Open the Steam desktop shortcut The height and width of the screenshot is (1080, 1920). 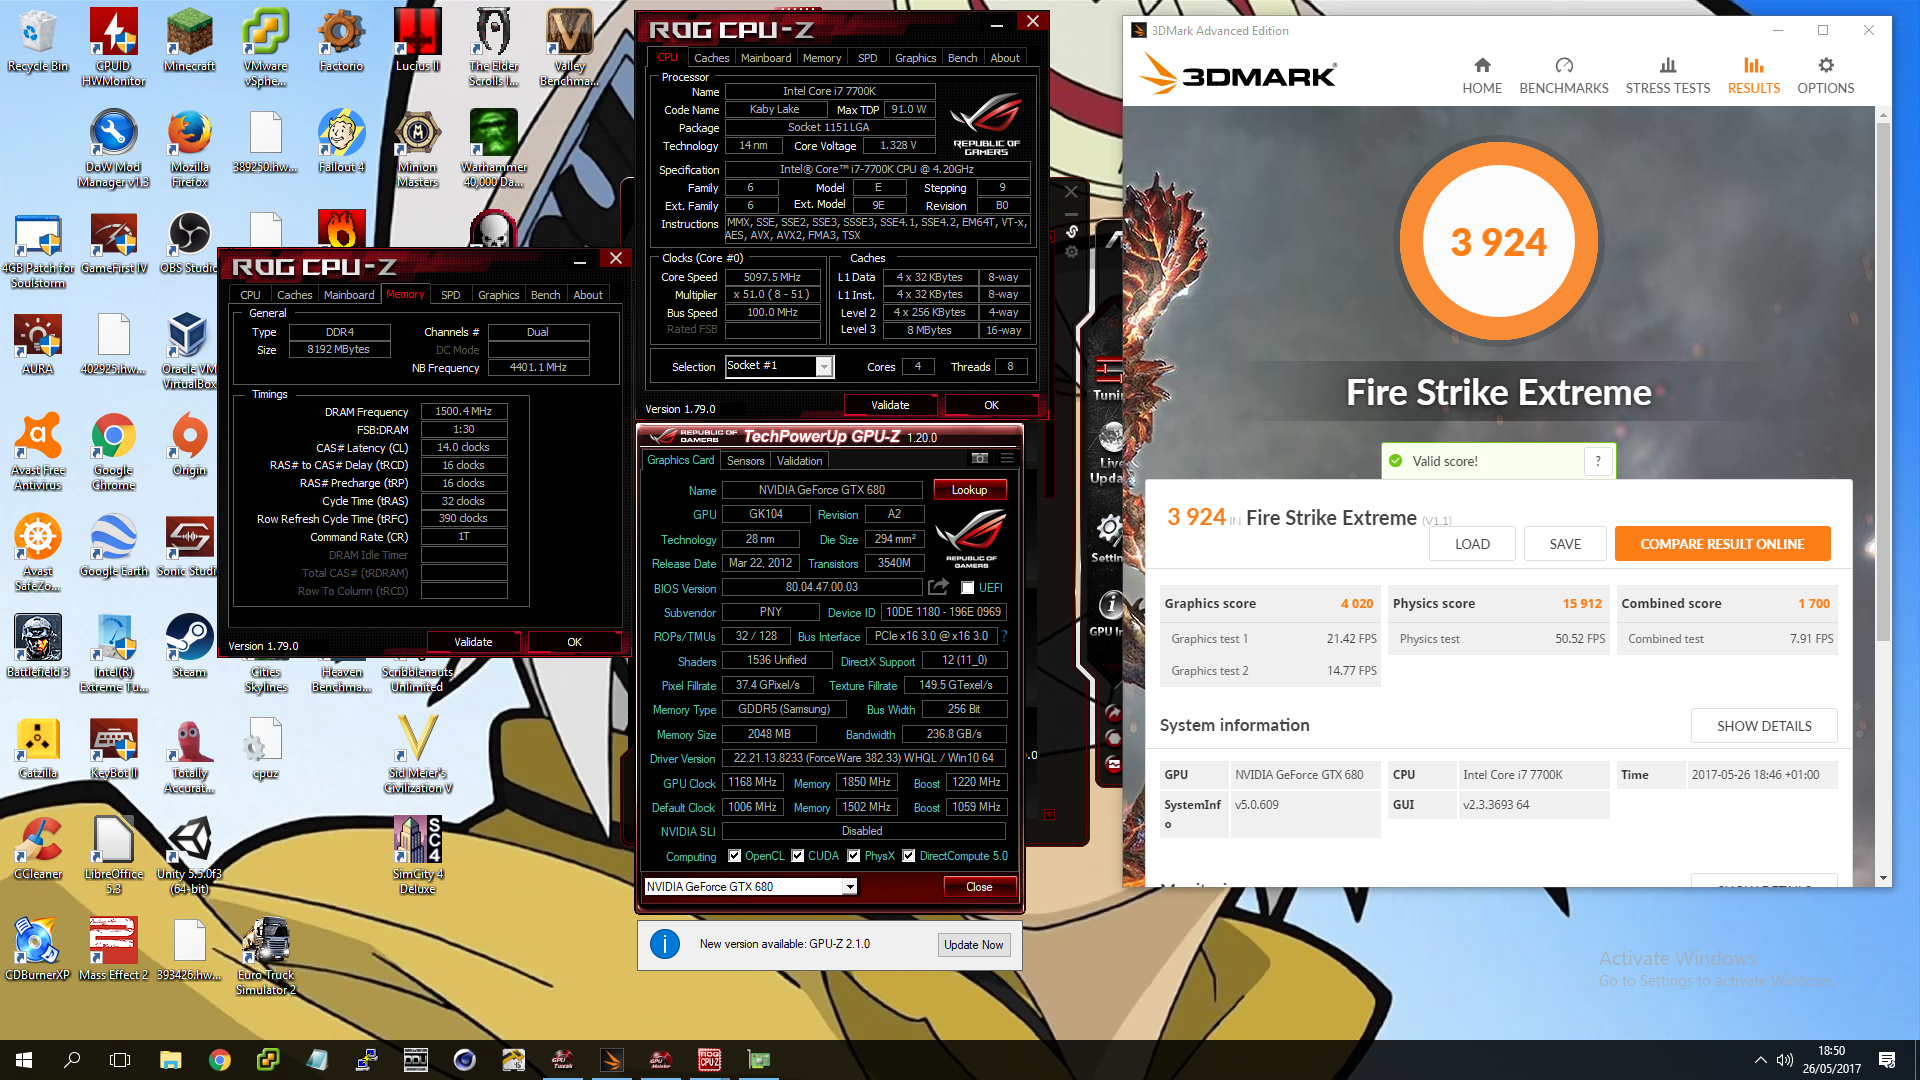[189, 647]
